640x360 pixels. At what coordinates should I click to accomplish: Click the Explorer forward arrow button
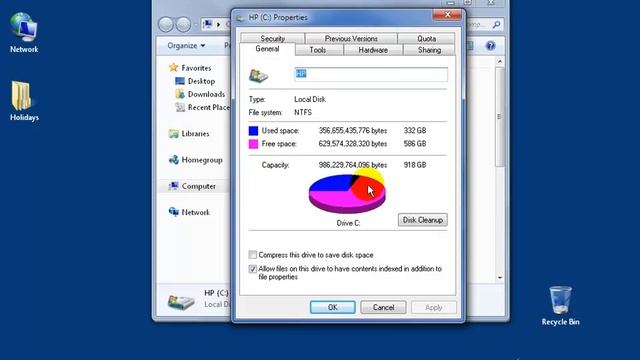pos(183,24)
